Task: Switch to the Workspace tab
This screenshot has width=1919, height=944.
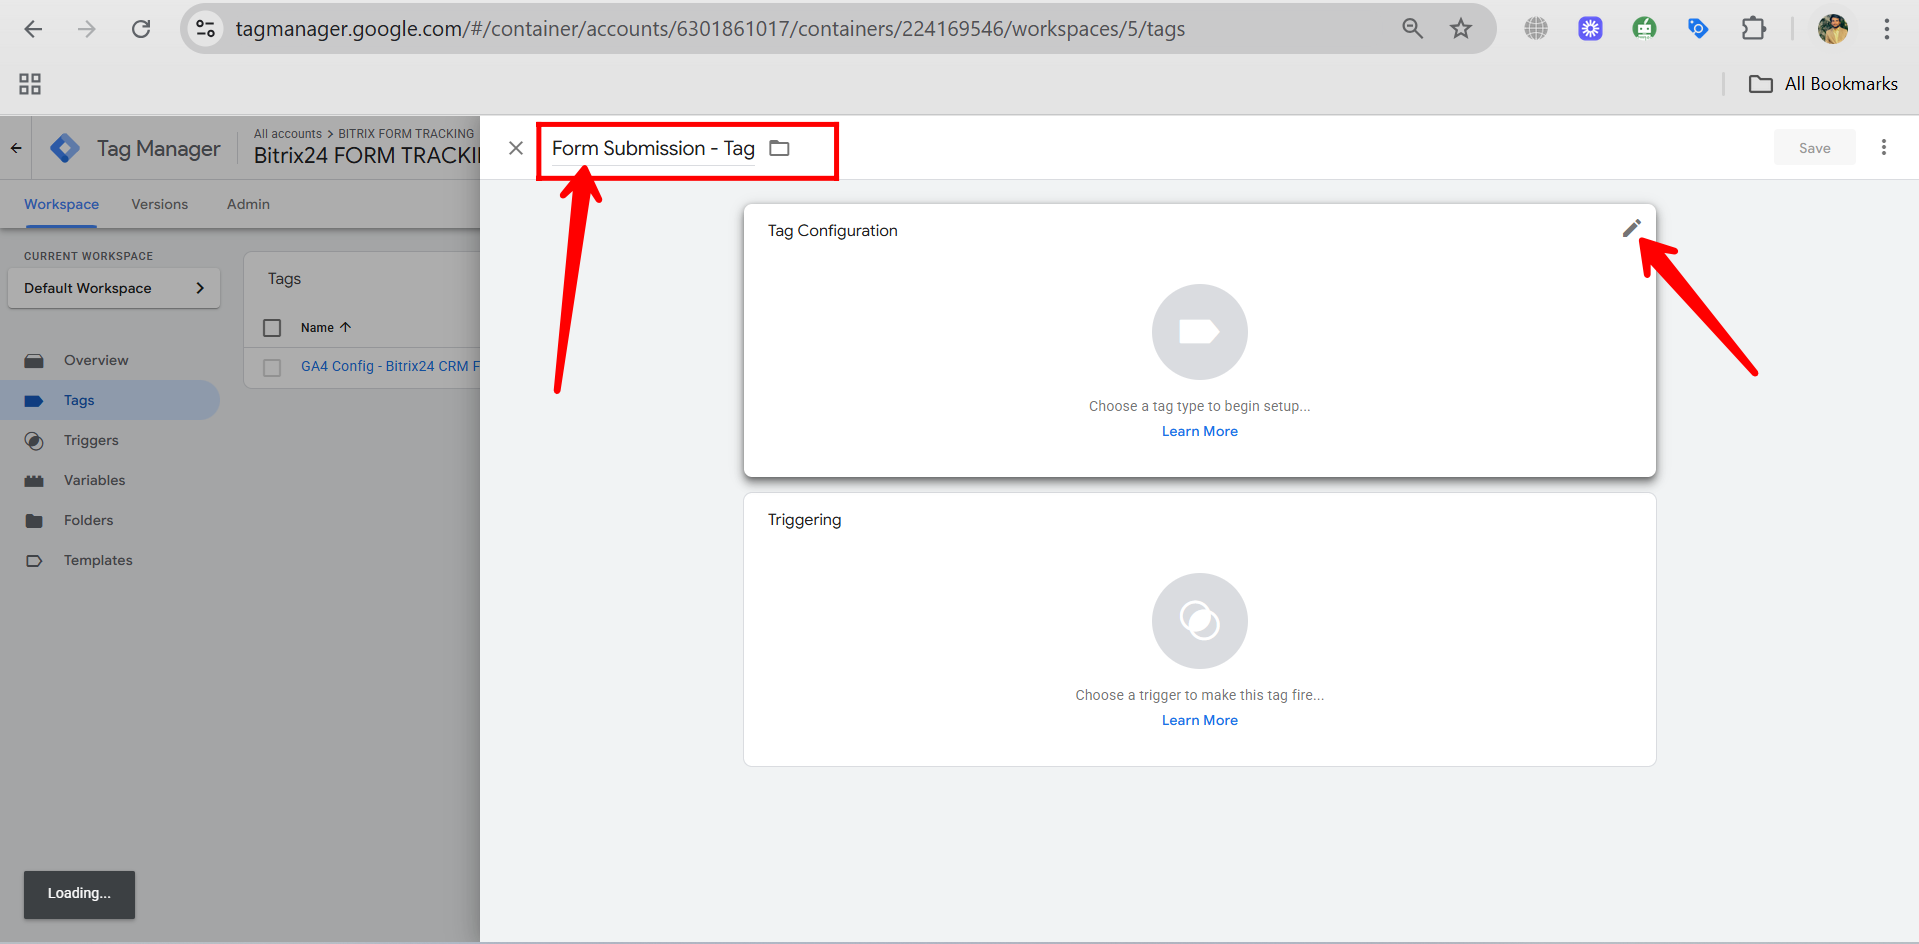Action: coord(61,204)
